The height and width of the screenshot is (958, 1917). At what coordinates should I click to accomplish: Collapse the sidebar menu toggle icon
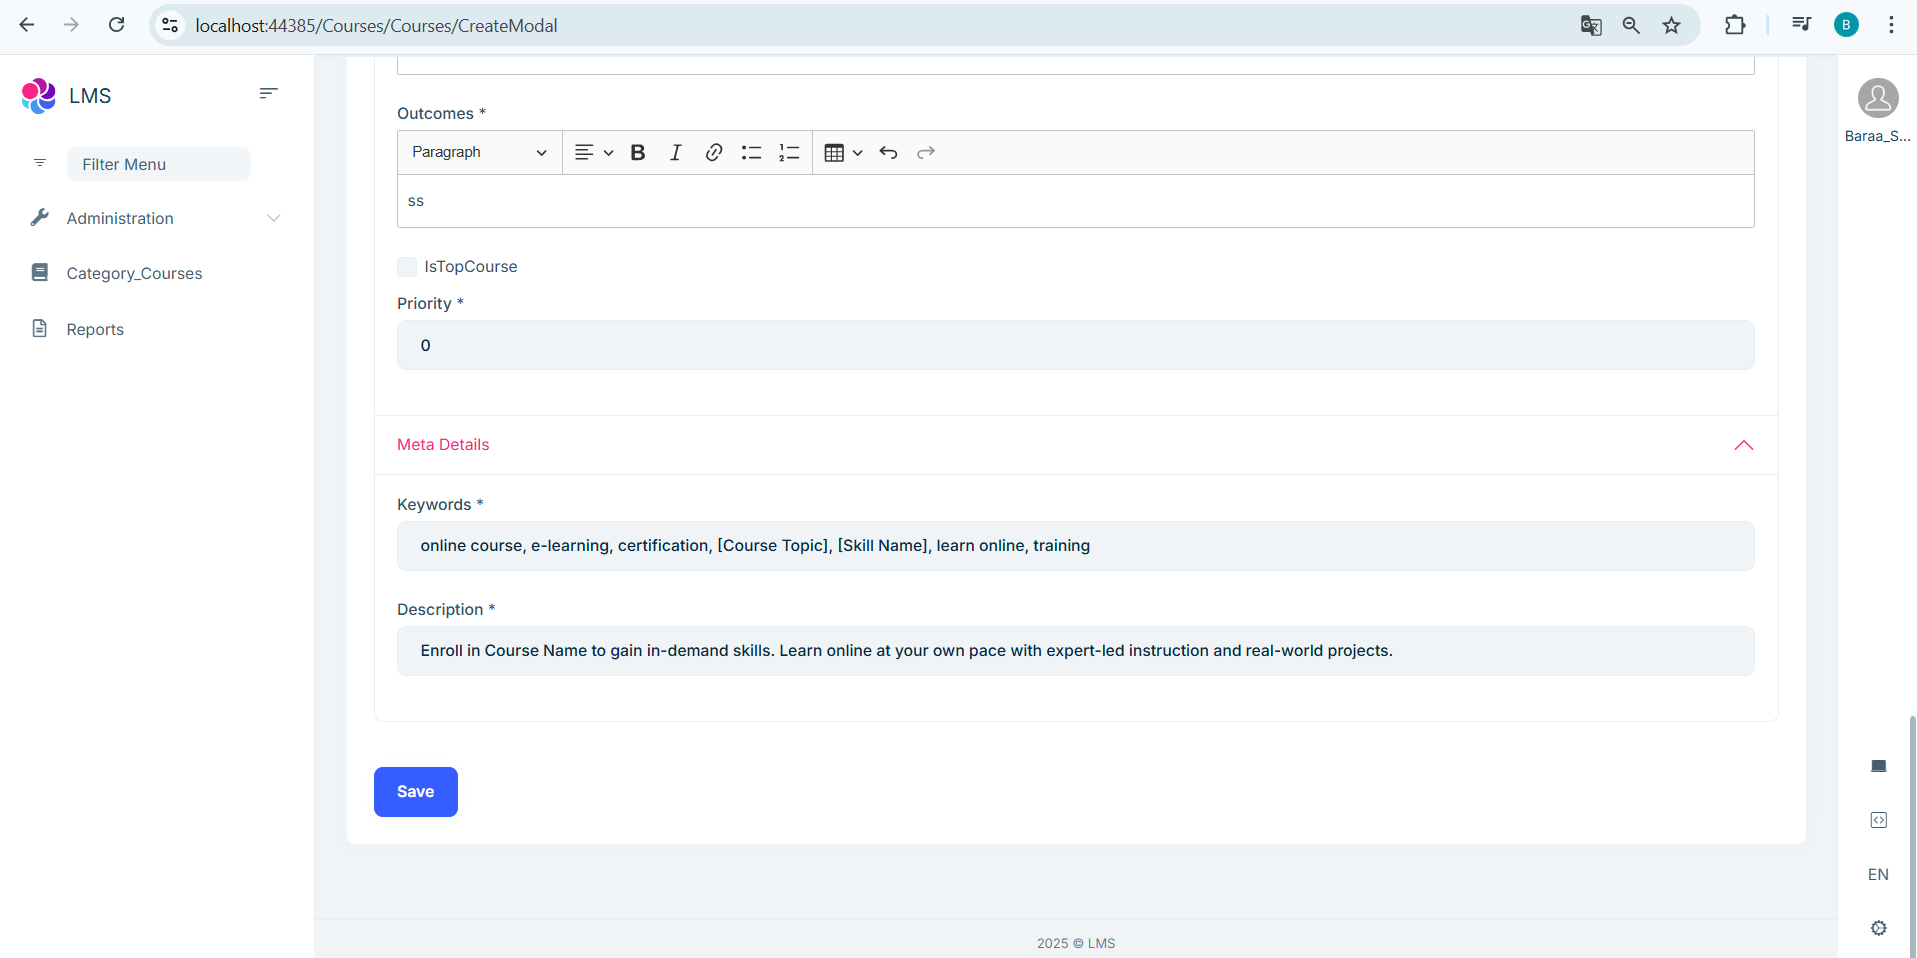tap(268, 93)
